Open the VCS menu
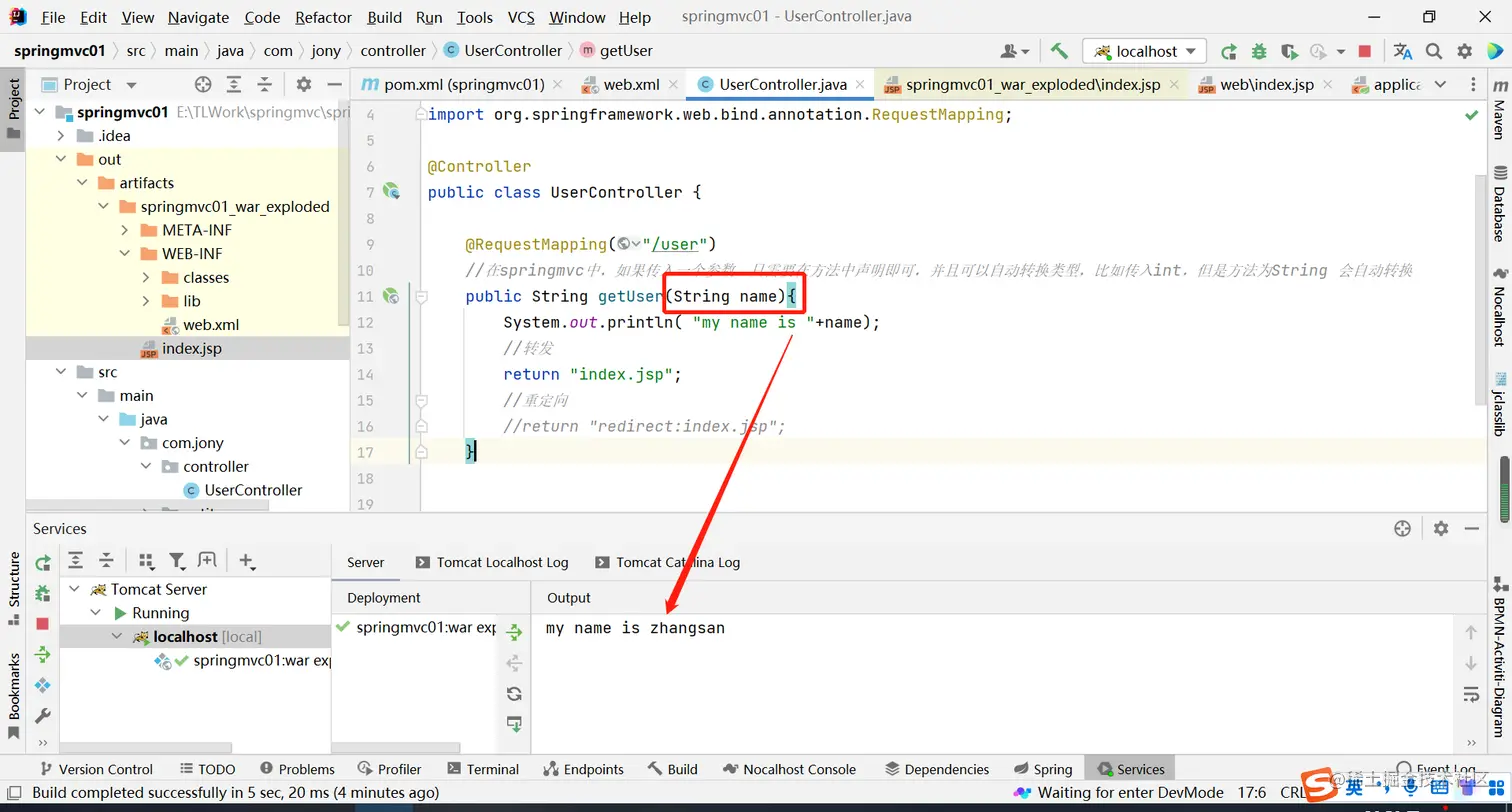The image size is (1512, 812). (x=521, y=17)
